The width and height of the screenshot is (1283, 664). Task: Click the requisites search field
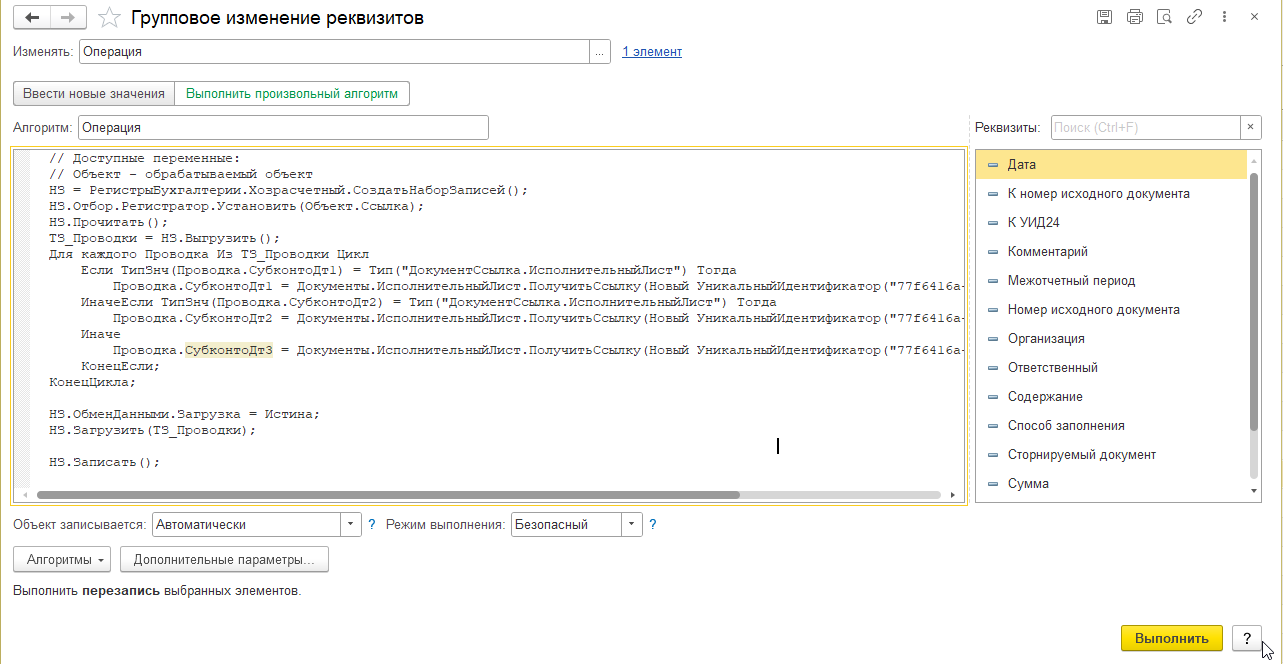point(1145,128)
